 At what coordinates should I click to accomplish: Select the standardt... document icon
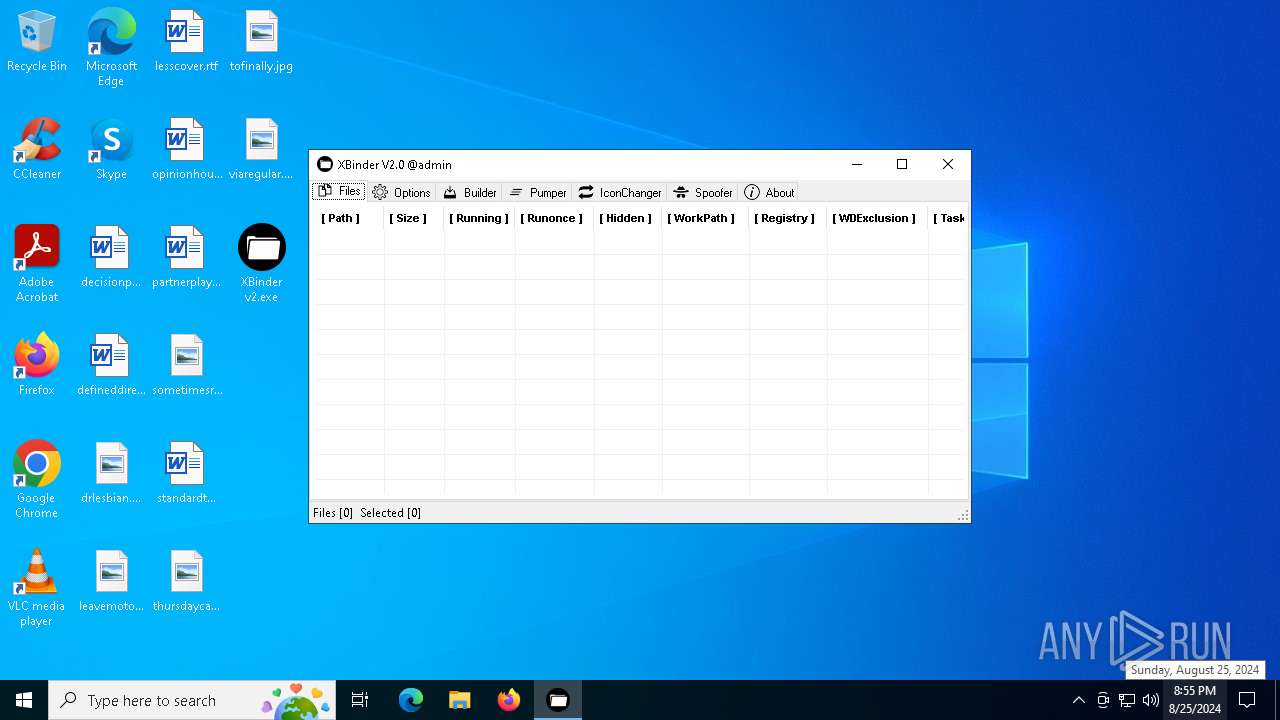(186, 474)
